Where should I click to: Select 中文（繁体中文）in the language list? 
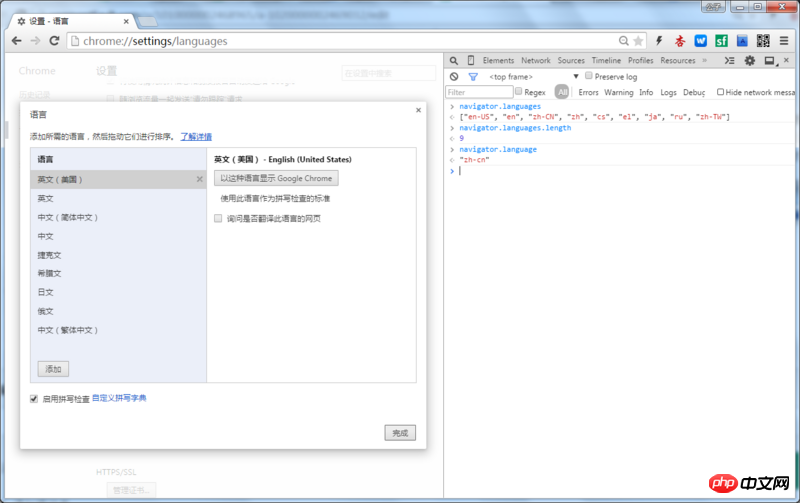118,330
